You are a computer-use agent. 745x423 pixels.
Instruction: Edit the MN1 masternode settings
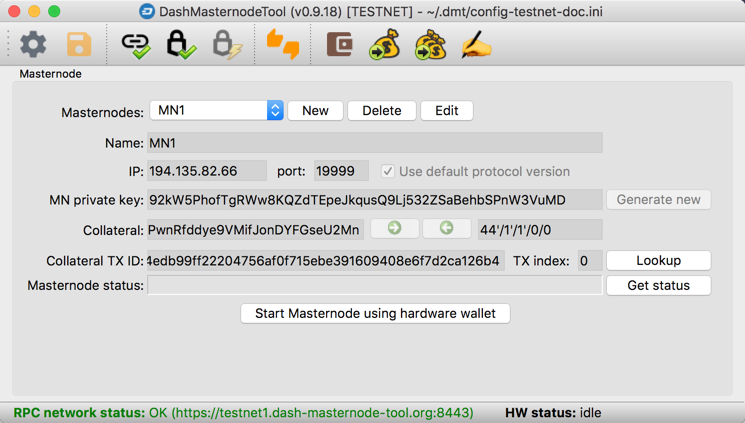(x=447, y=111)
